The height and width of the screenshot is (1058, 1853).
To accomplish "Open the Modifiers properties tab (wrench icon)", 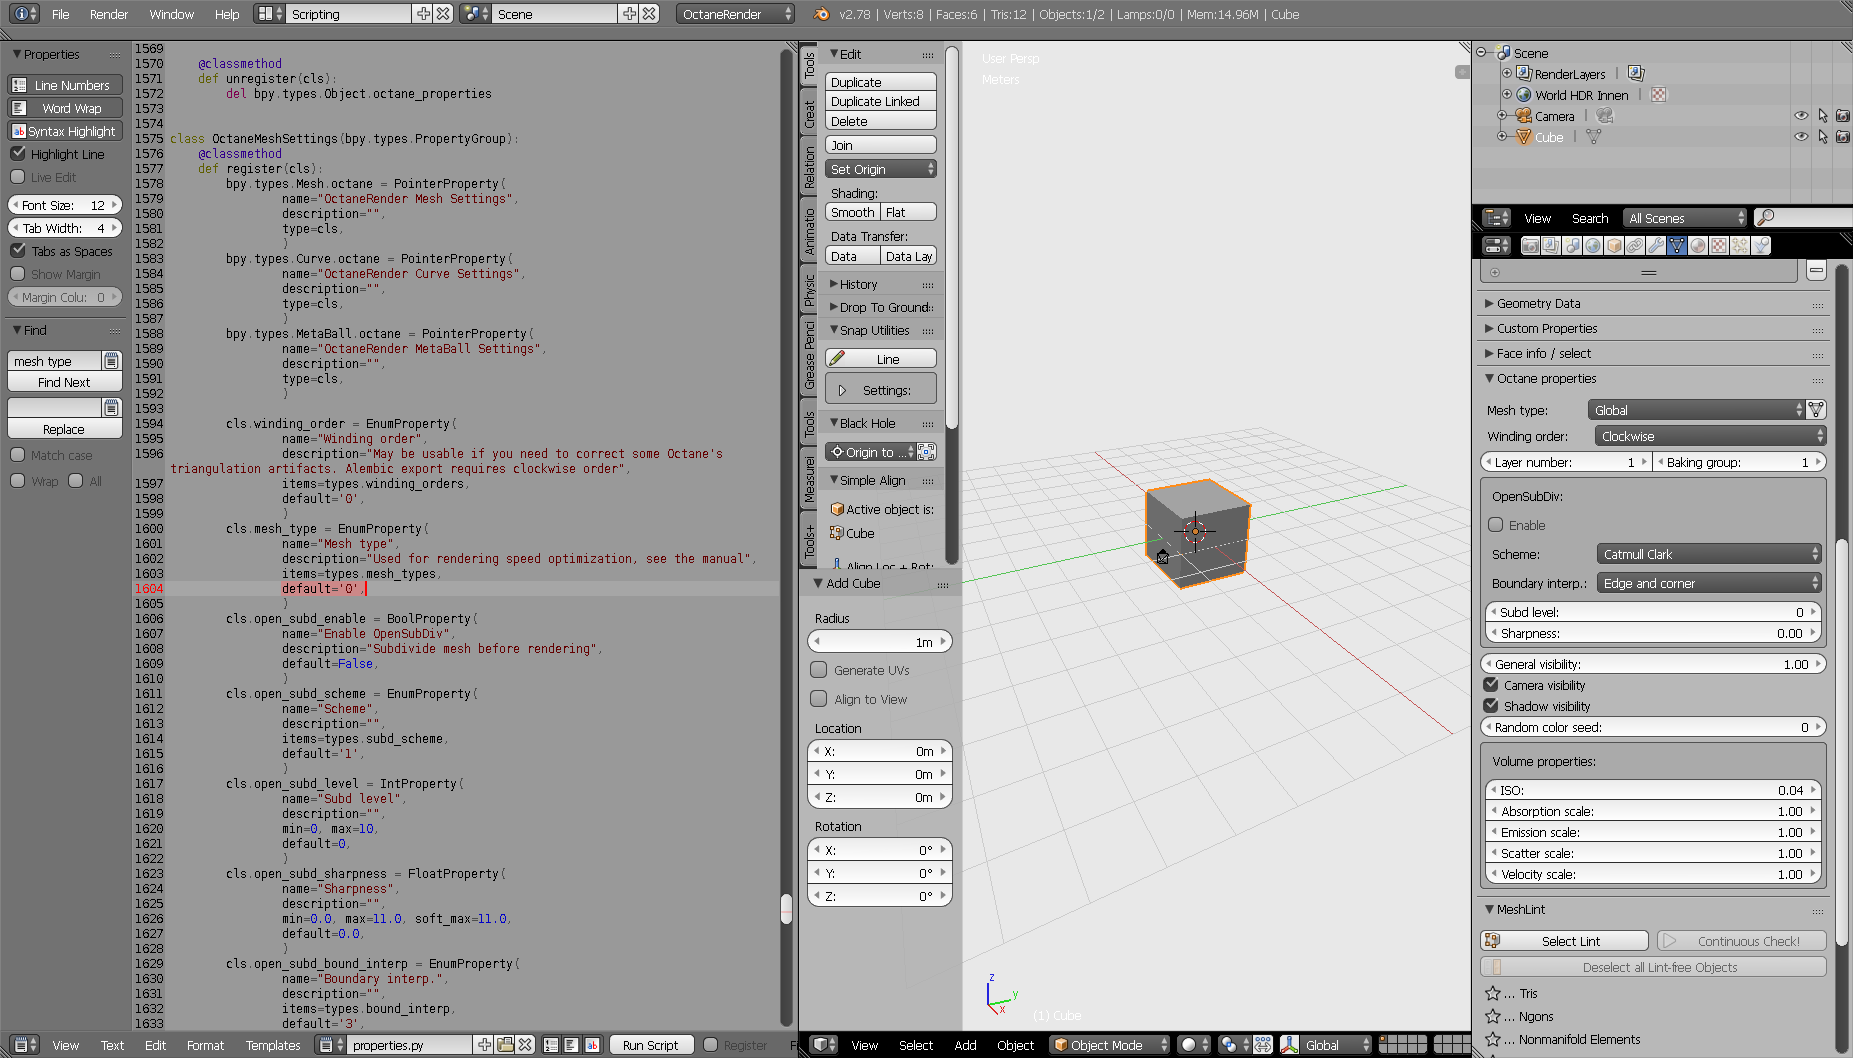I will point(1656,245).
